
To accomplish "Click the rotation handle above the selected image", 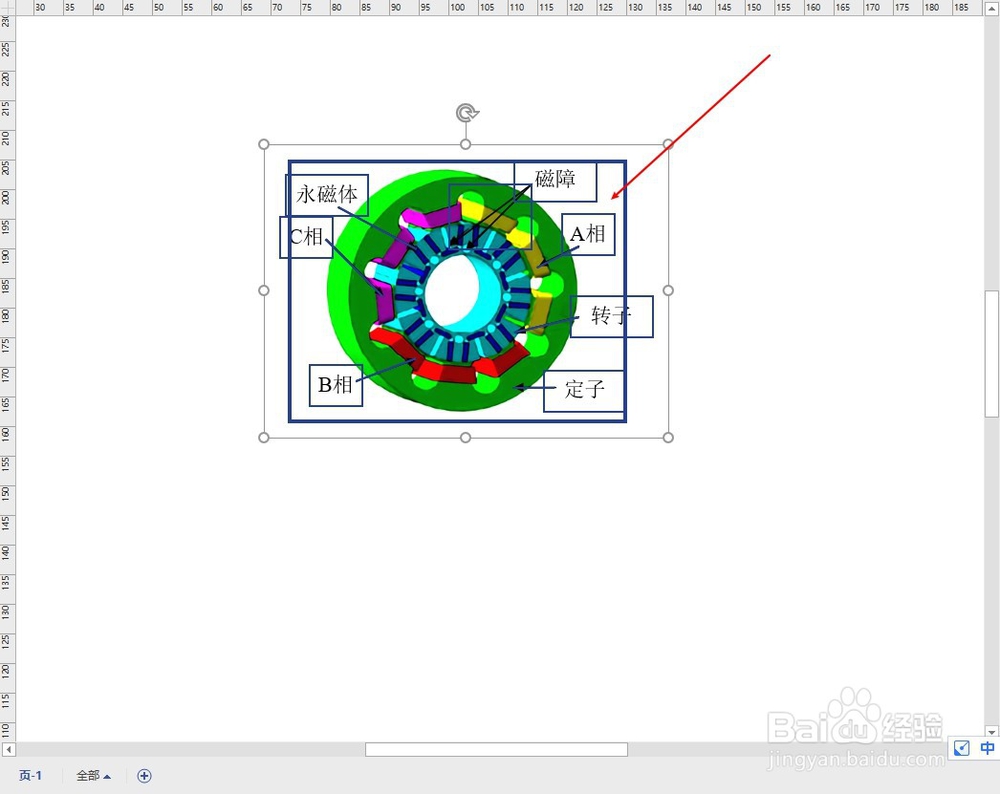I will click(x=467, y=113).
